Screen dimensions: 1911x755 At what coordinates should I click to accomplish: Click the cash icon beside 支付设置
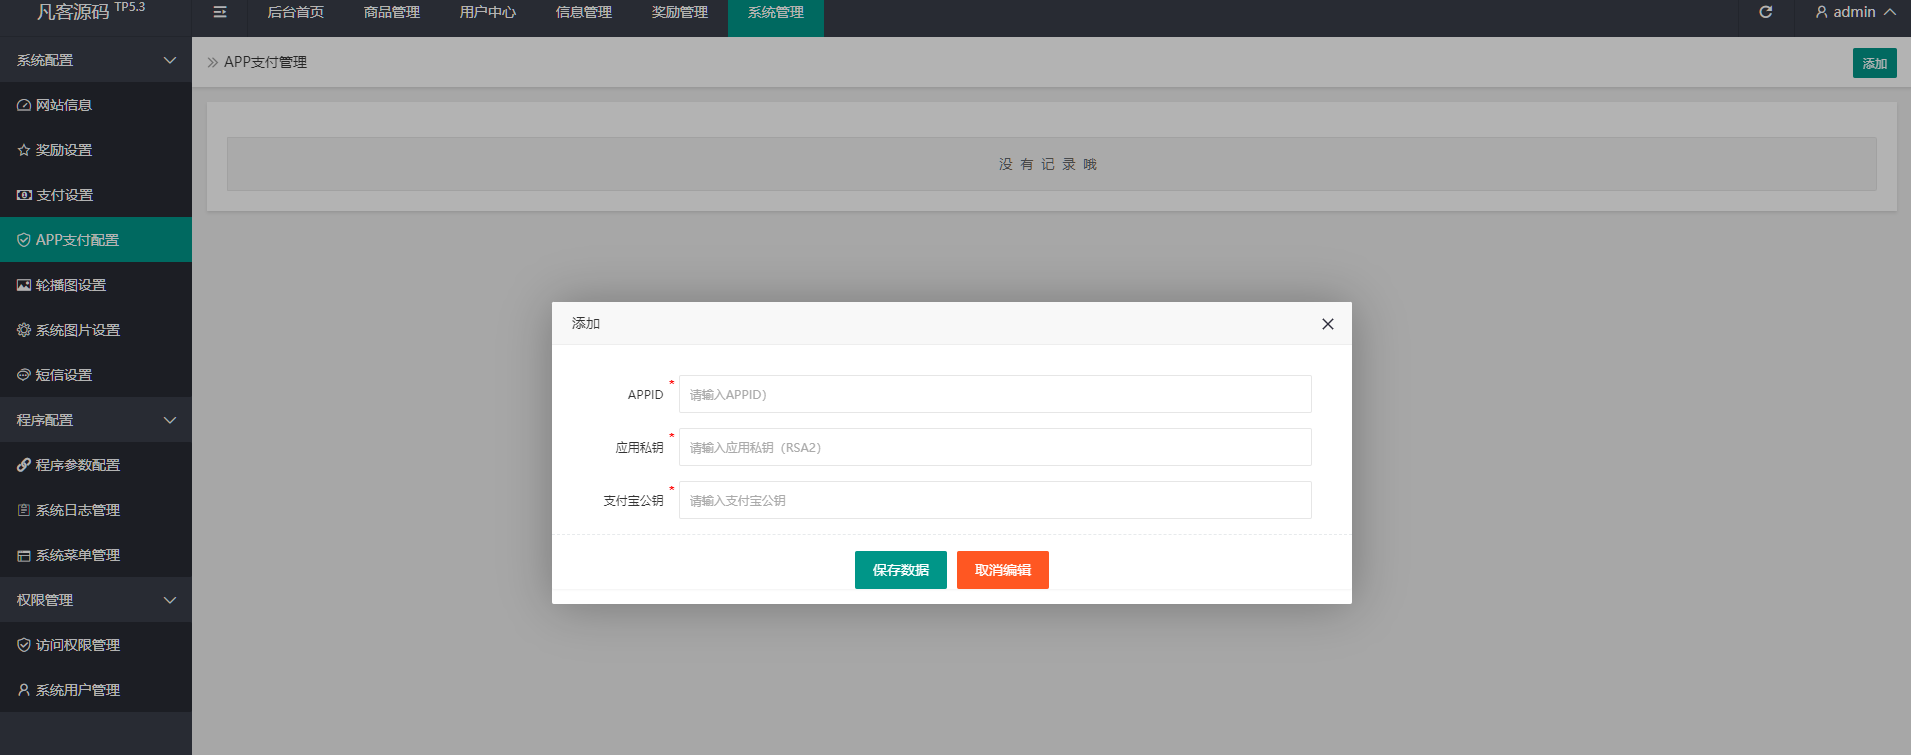pyautogui.click(x=24, y=195)
